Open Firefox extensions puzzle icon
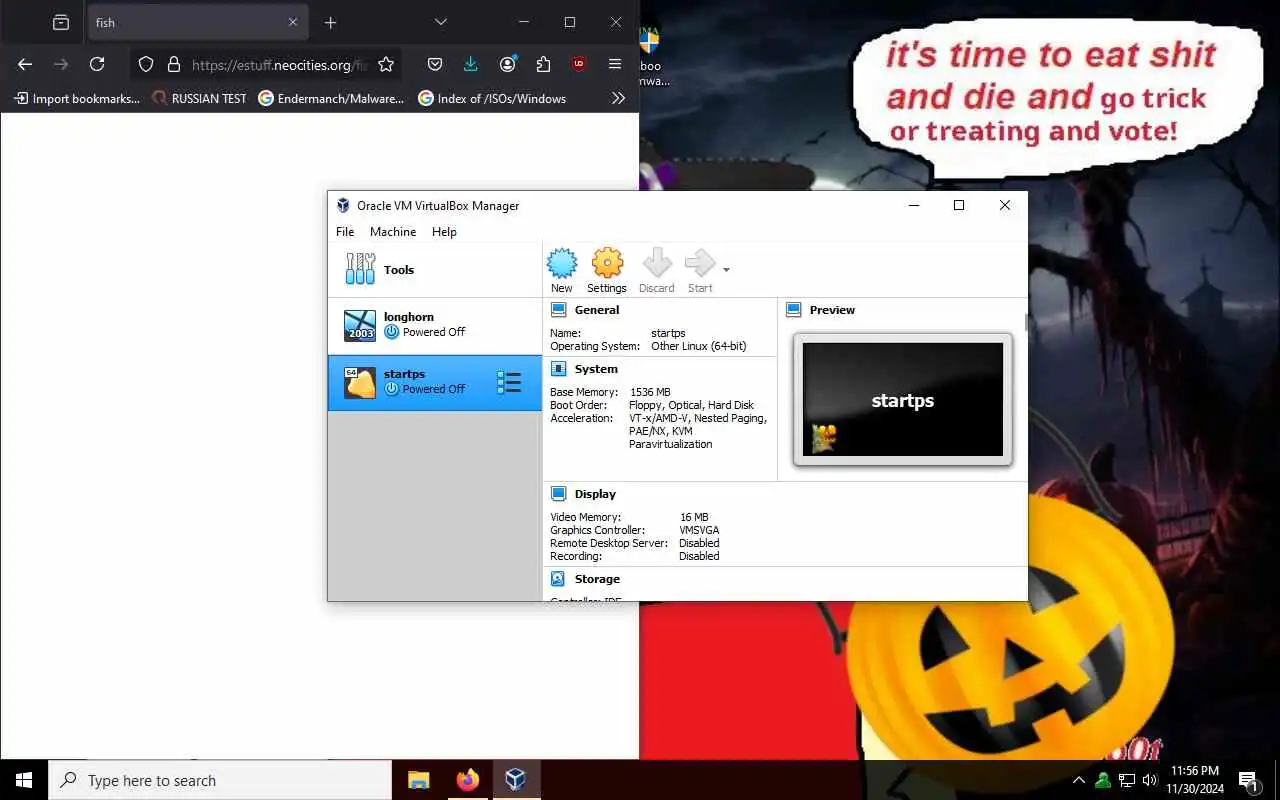The width and height of the screenshot is (1280, 800). click(x=543, y=64)
